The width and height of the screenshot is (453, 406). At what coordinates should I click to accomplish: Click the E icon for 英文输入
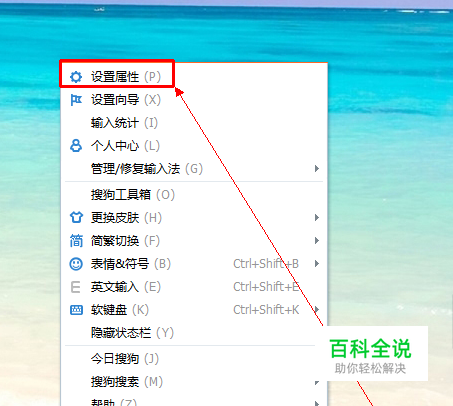[76, 287]
